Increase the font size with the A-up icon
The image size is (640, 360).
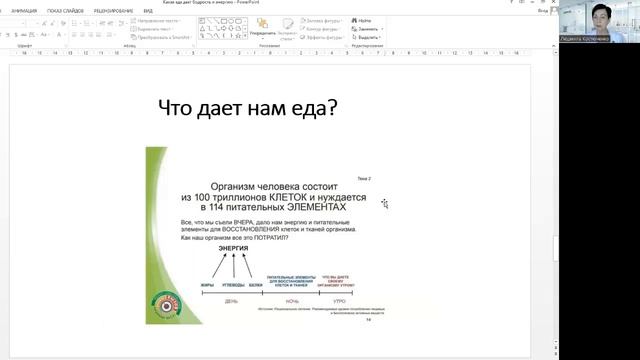pyautogui.click(x=44, y=24)
